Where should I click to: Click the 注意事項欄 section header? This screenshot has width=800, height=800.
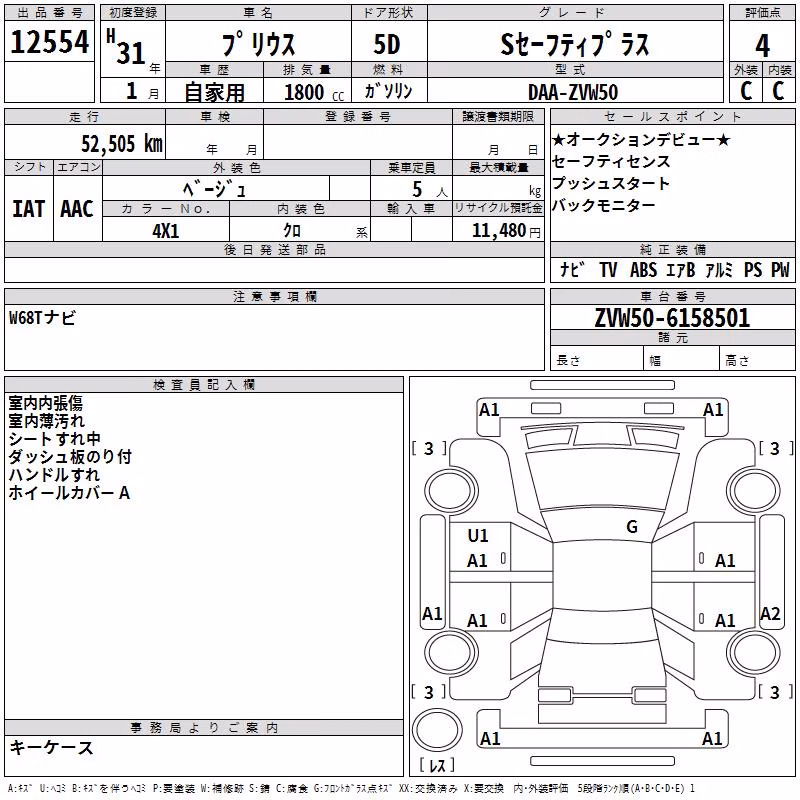tap(275, 296)
